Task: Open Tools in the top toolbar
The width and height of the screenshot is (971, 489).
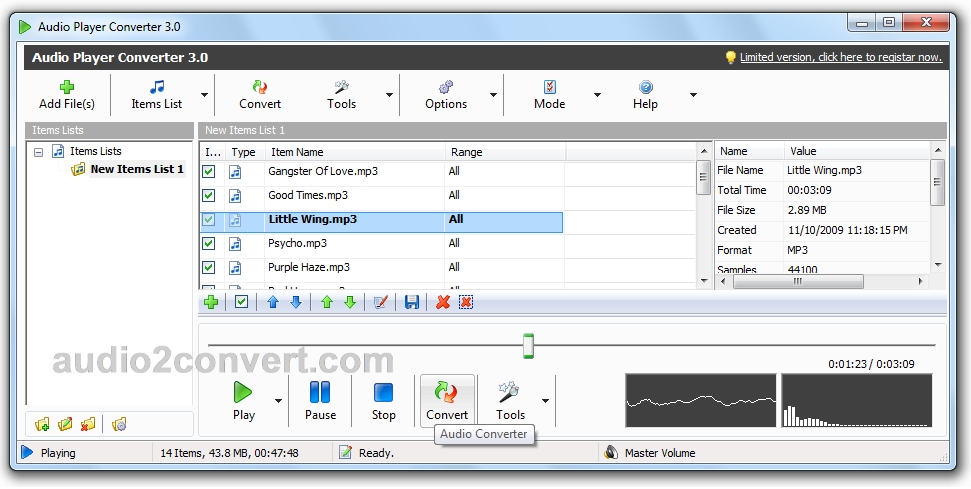Action: pos(342,95)
